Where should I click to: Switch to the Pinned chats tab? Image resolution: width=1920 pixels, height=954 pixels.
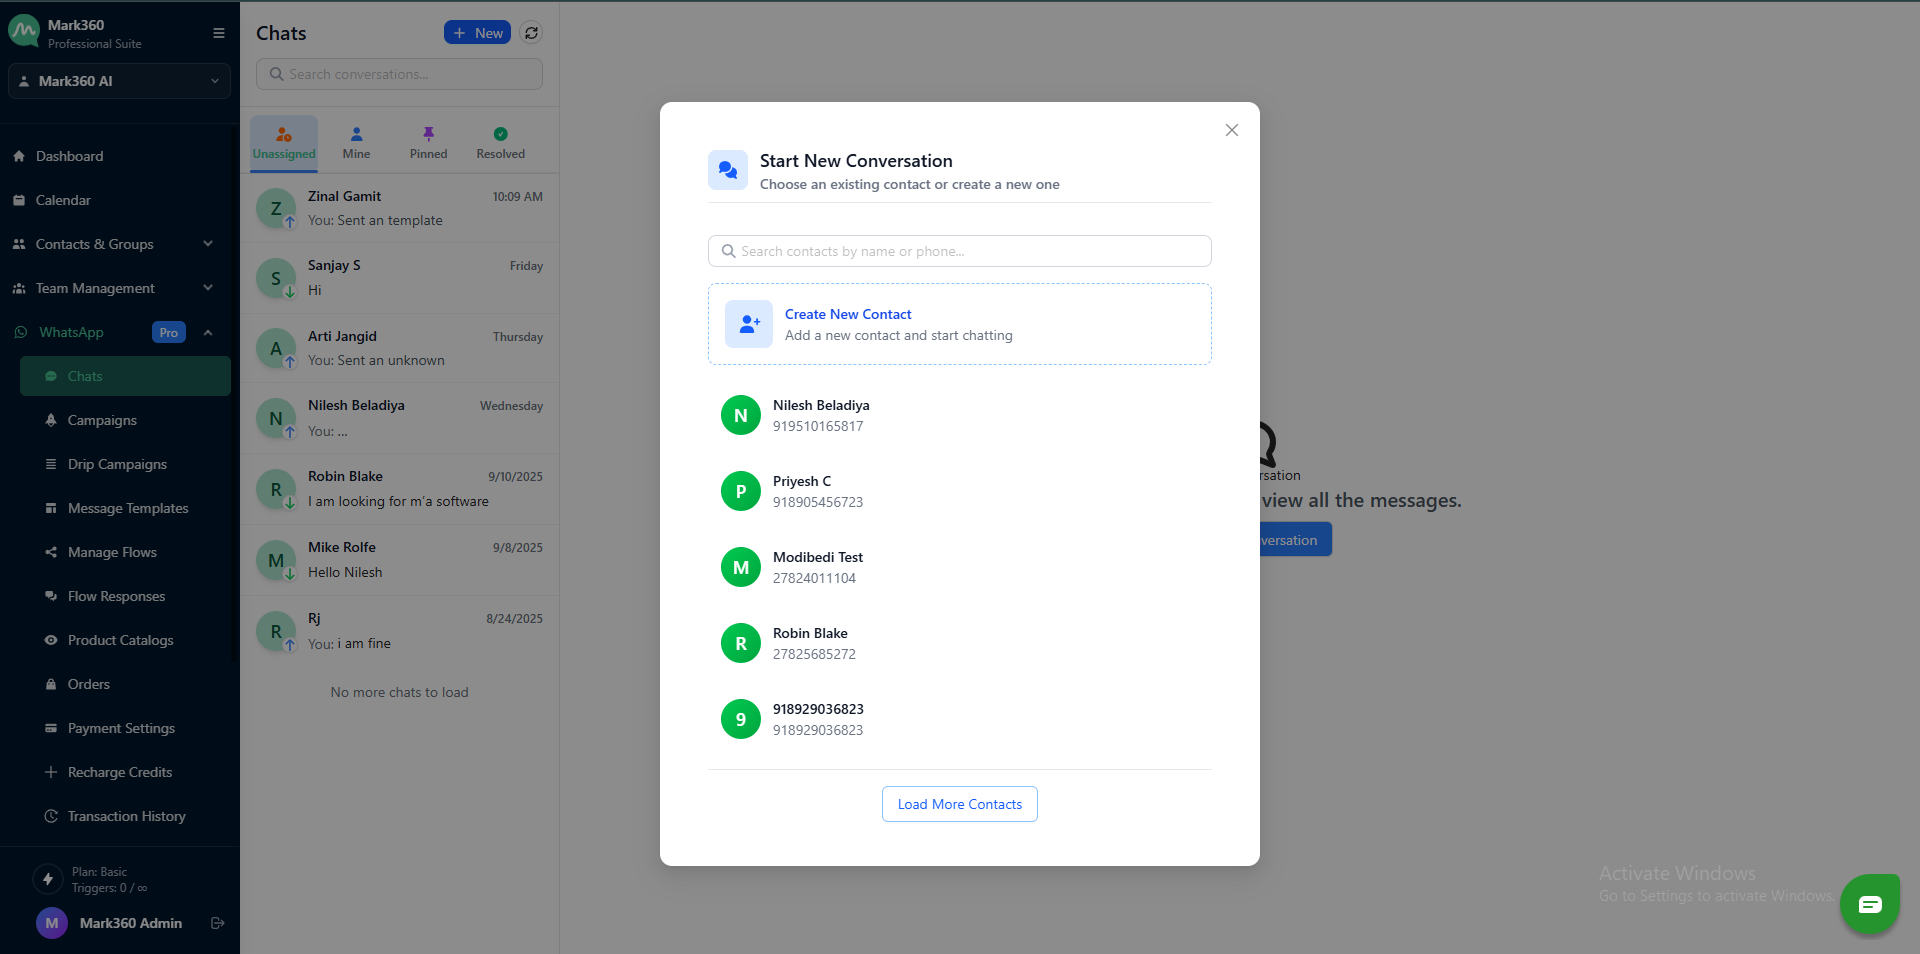(428, 143)
